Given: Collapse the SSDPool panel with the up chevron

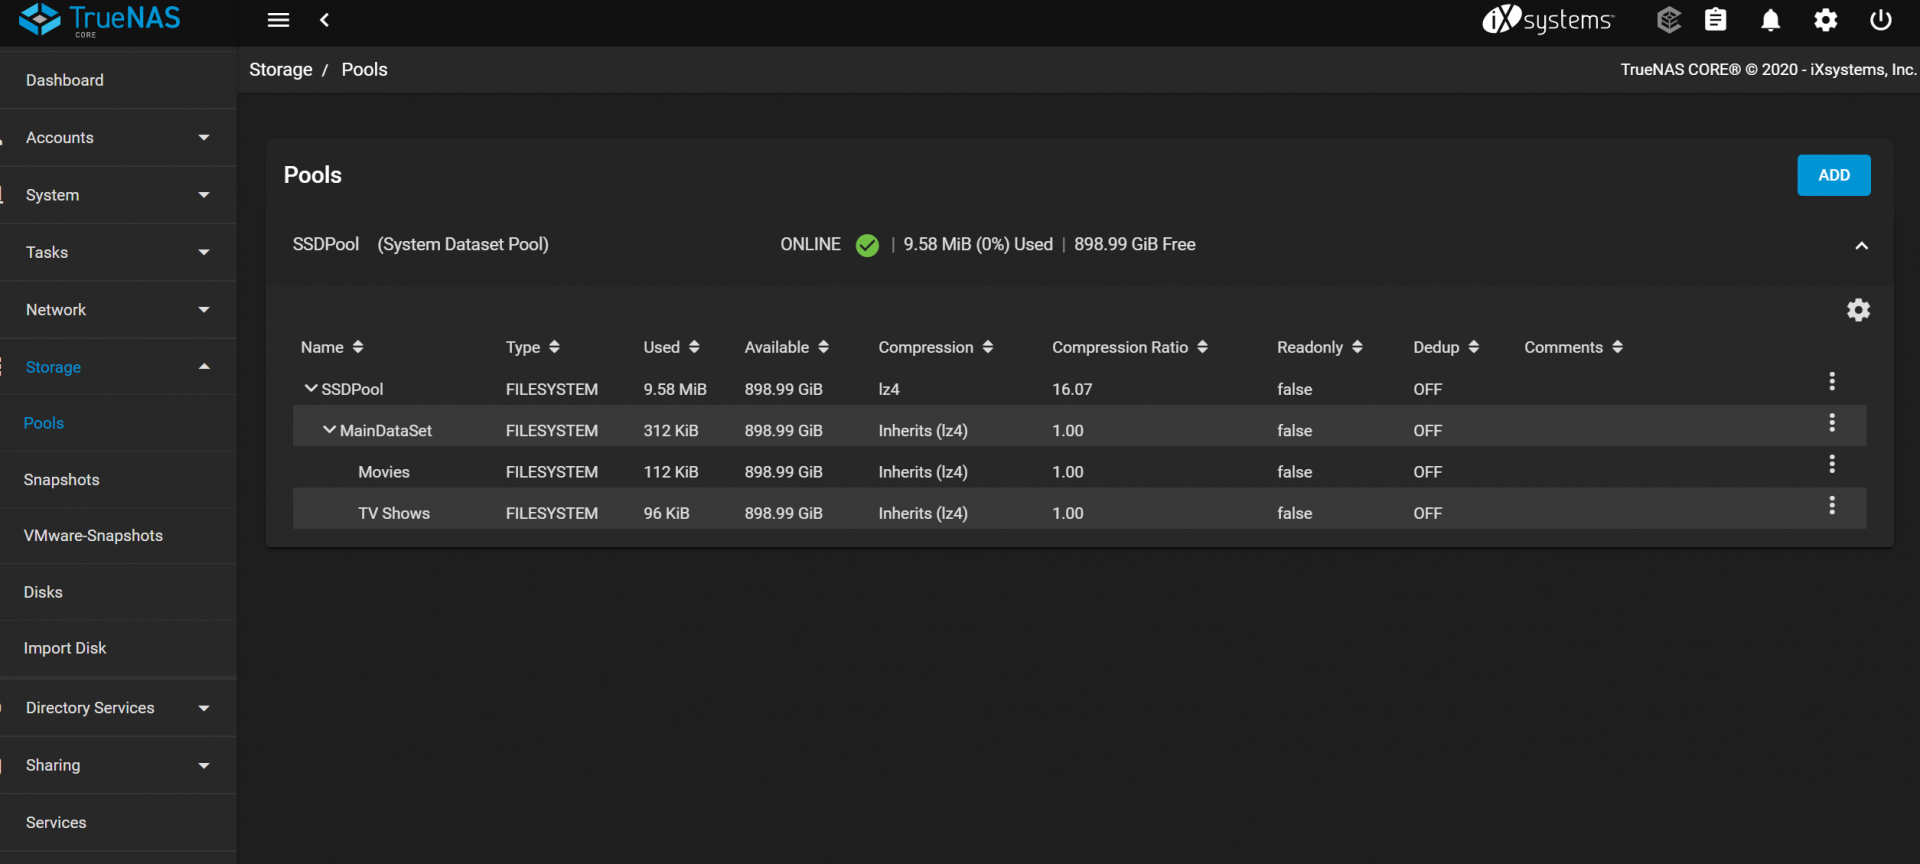Looking at the screenshot, I should coord(1861,246).
